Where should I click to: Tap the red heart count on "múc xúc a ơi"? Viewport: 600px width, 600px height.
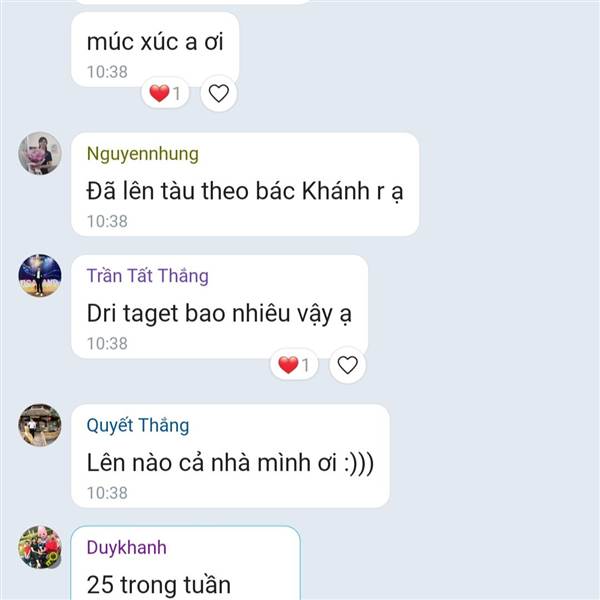165,93
